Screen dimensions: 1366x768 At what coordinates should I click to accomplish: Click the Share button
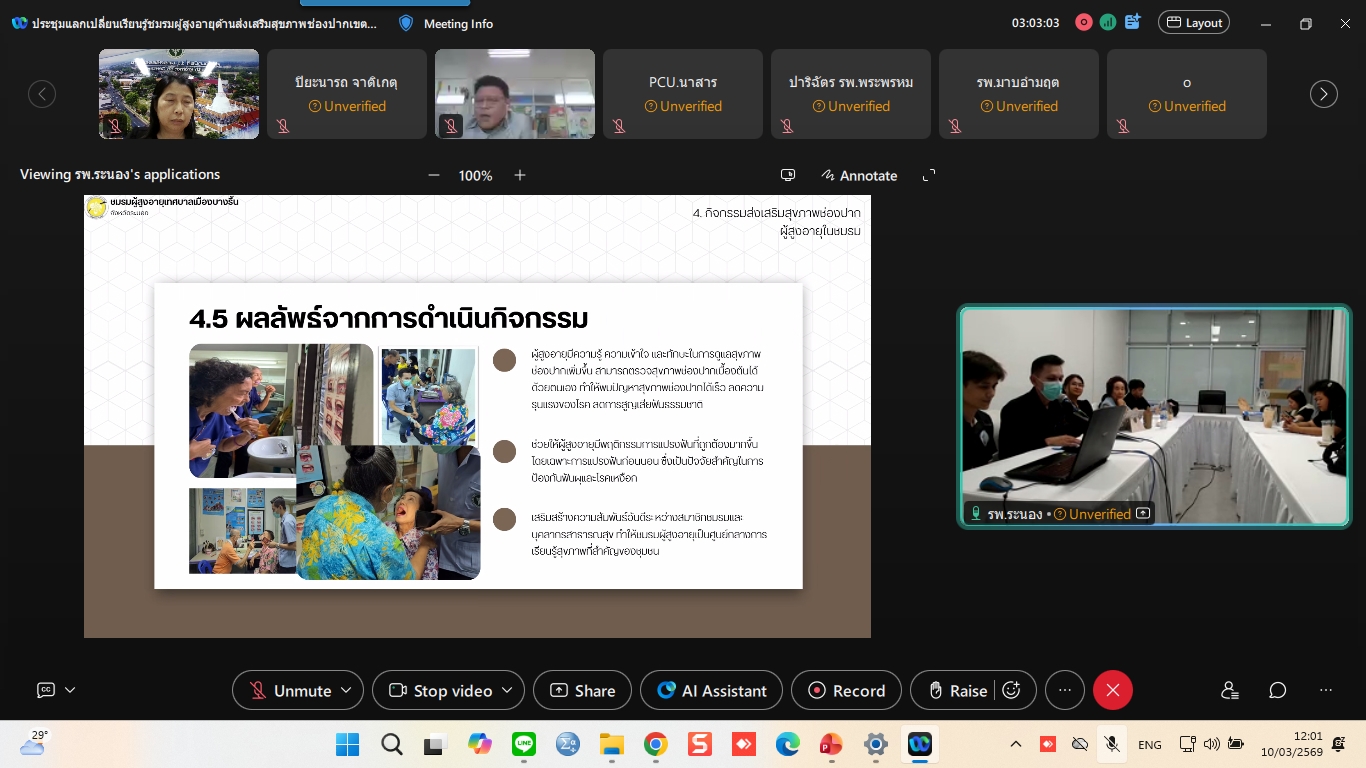(x=582, y=690)
